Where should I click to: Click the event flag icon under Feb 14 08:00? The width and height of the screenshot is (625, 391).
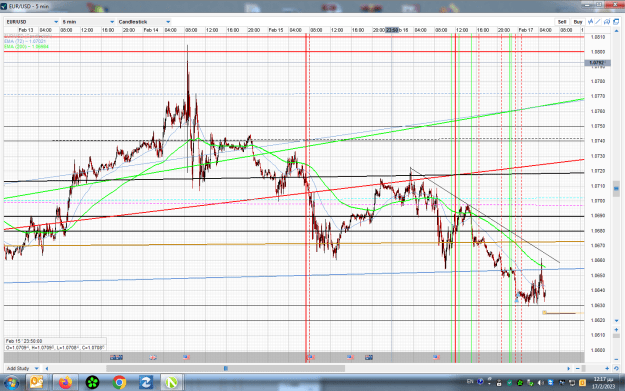(x=186, y=358)
